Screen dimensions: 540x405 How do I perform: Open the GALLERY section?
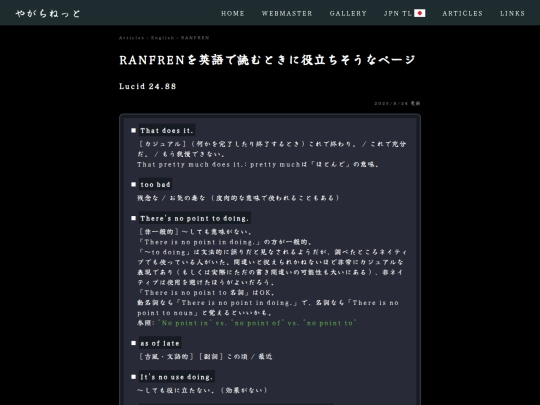348,13
